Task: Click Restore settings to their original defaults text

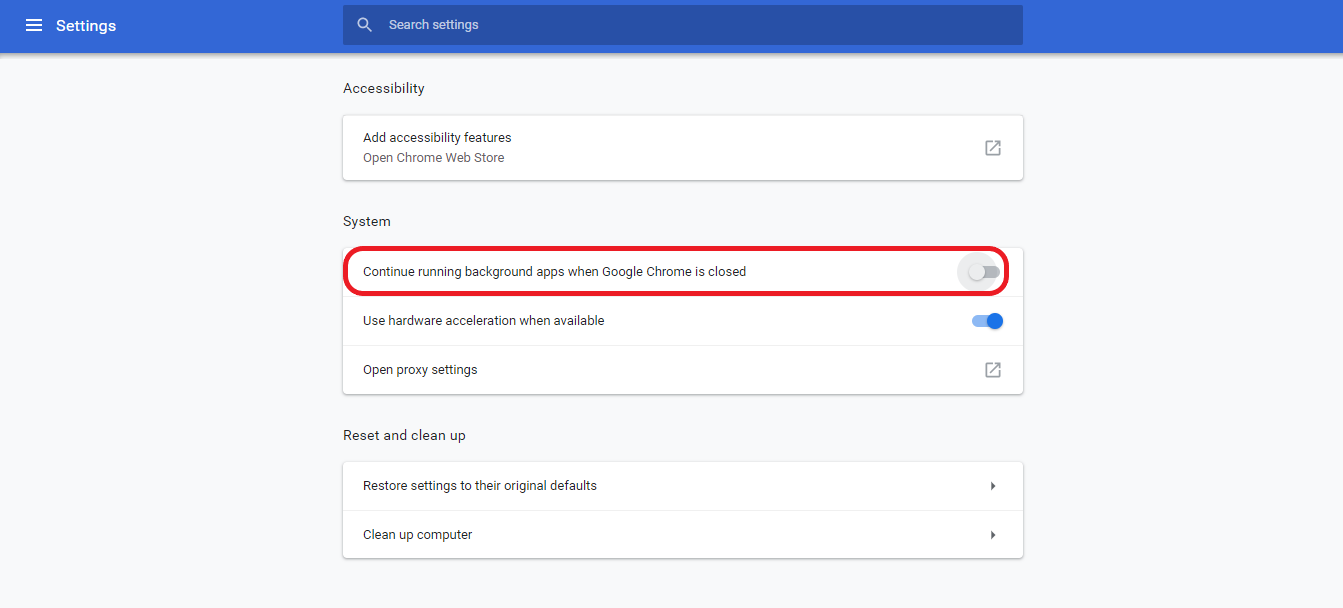Action: click(x=480, y=486)
